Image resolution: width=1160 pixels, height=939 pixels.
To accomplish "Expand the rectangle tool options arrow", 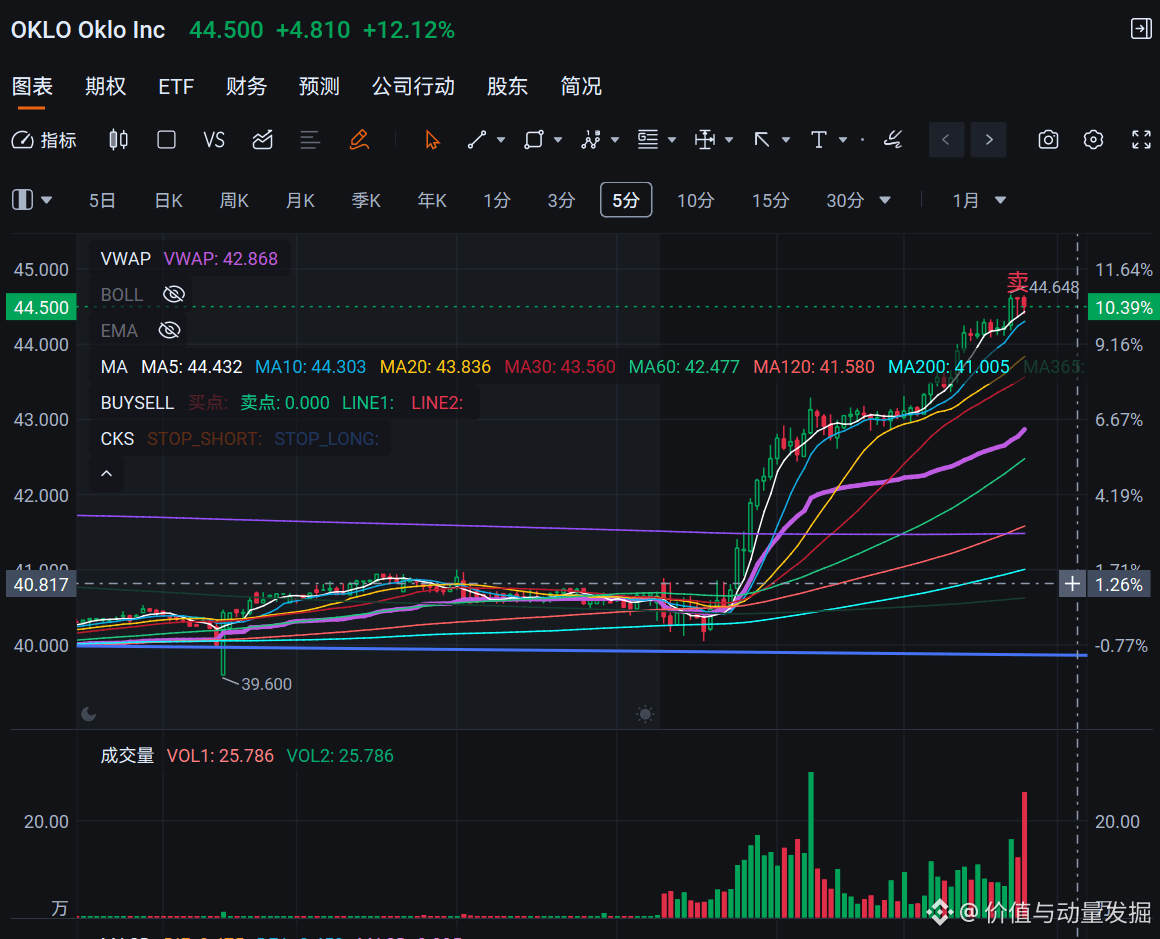I will coord(558,140).
